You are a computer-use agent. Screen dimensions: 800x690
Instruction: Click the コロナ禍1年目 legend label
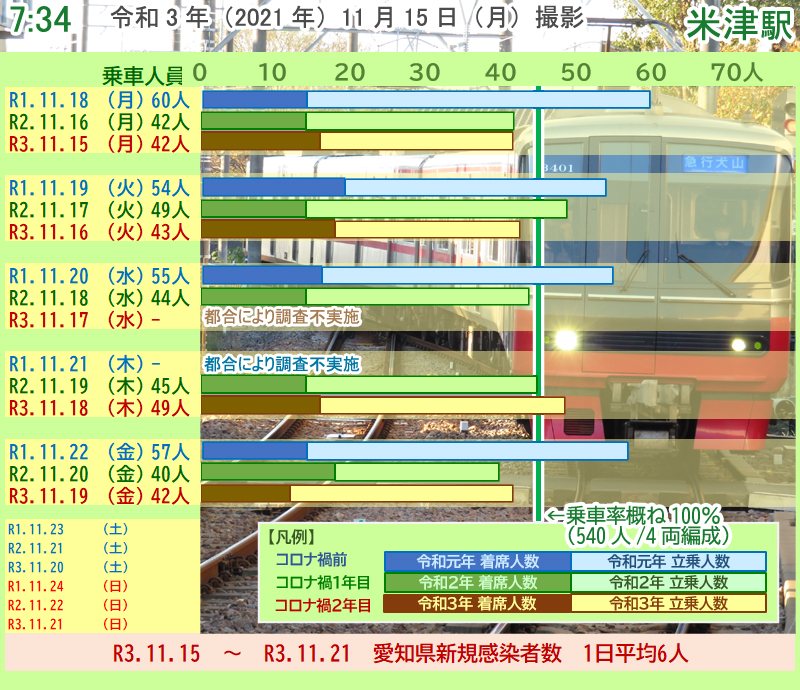pos(322,582)
